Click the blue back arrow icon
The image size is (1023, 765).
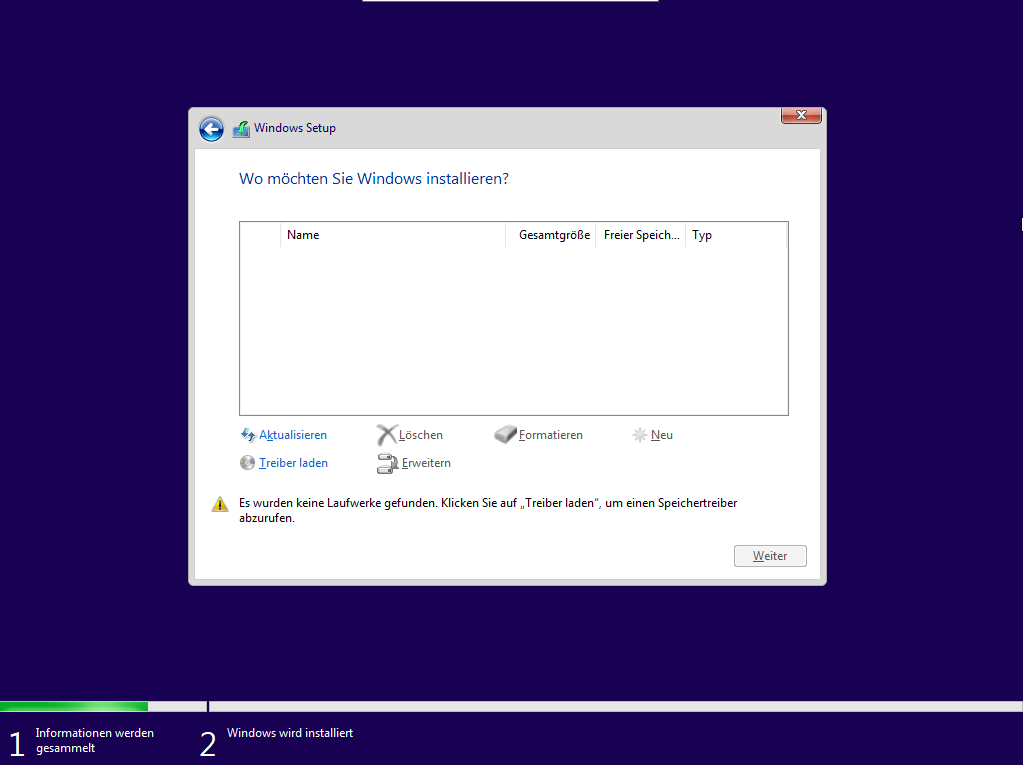211,129
